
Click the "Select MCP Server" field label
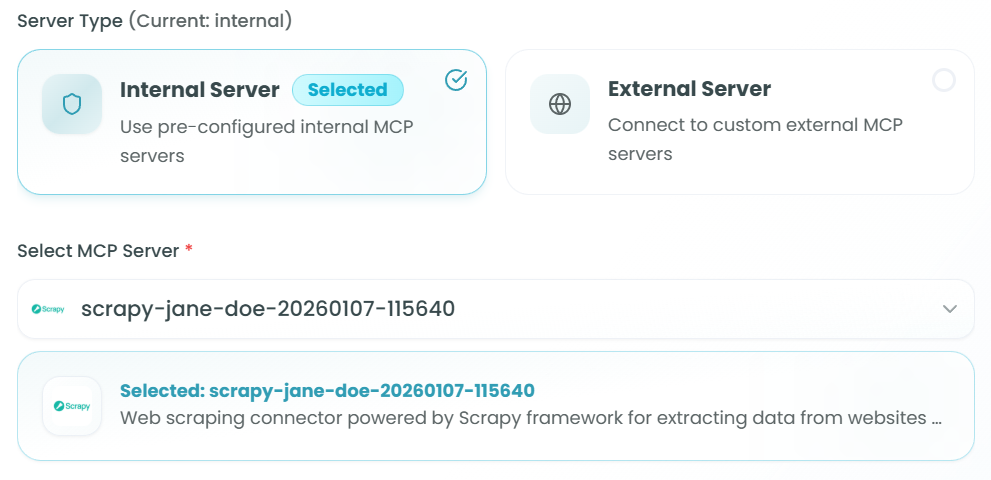point(96,251)
